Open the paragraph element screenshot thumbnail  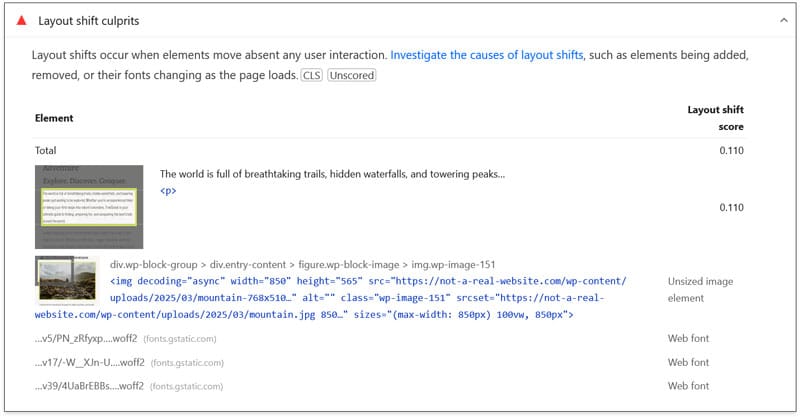pos(89,207)
